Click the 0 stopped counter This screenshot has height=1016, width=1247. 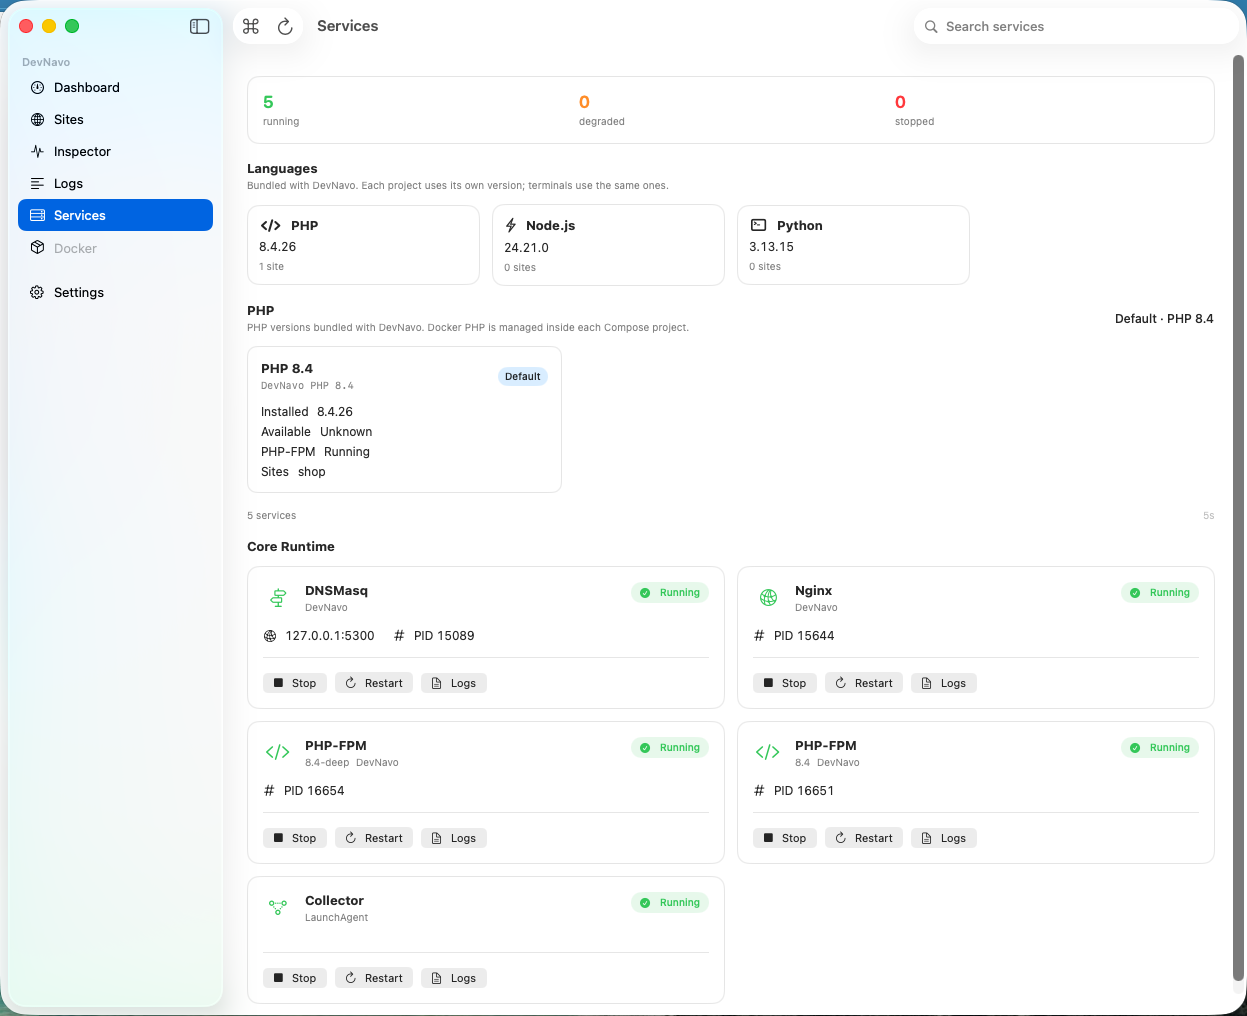click(x=914, y=110)
